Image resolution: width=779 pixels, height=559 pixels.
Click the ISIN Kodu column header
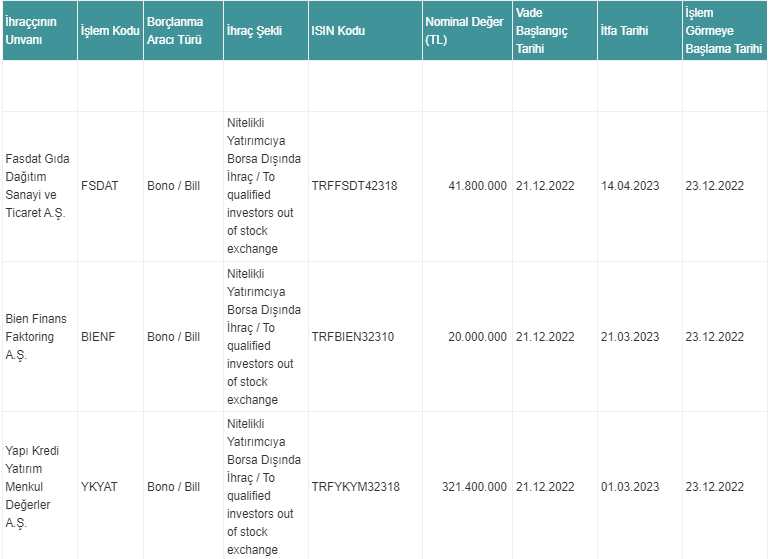365,31
